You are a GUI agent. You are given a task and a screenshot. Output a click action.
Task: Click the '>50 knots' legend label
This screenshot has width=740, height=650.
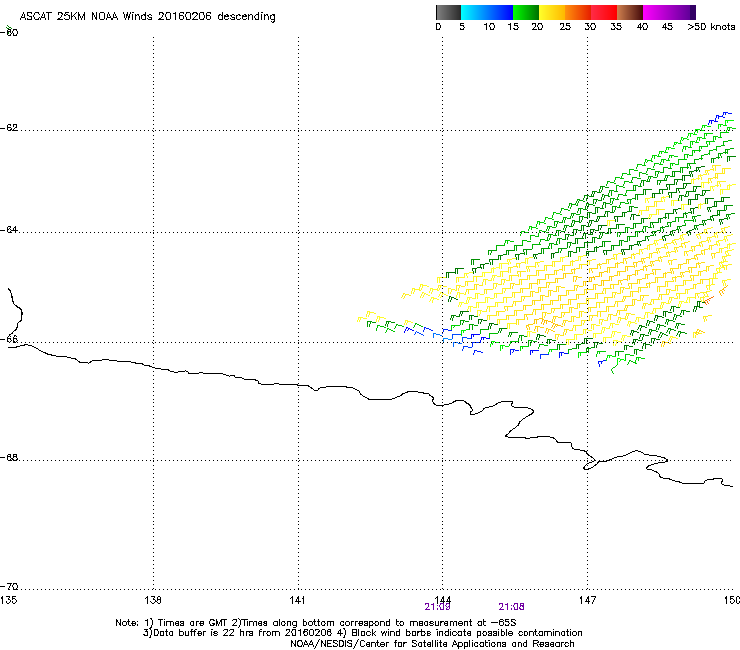click(x=713, y=27)
